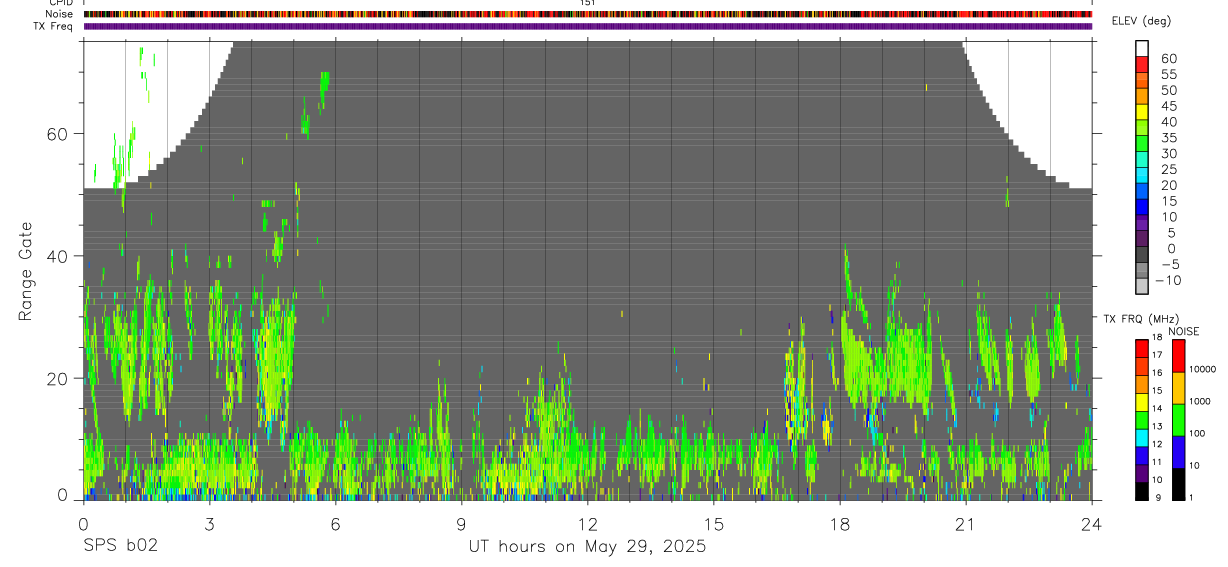Screen dimensions: 1228x567
Task: Select the 60 degree elevation label
Action: (x=1168, y=59)
